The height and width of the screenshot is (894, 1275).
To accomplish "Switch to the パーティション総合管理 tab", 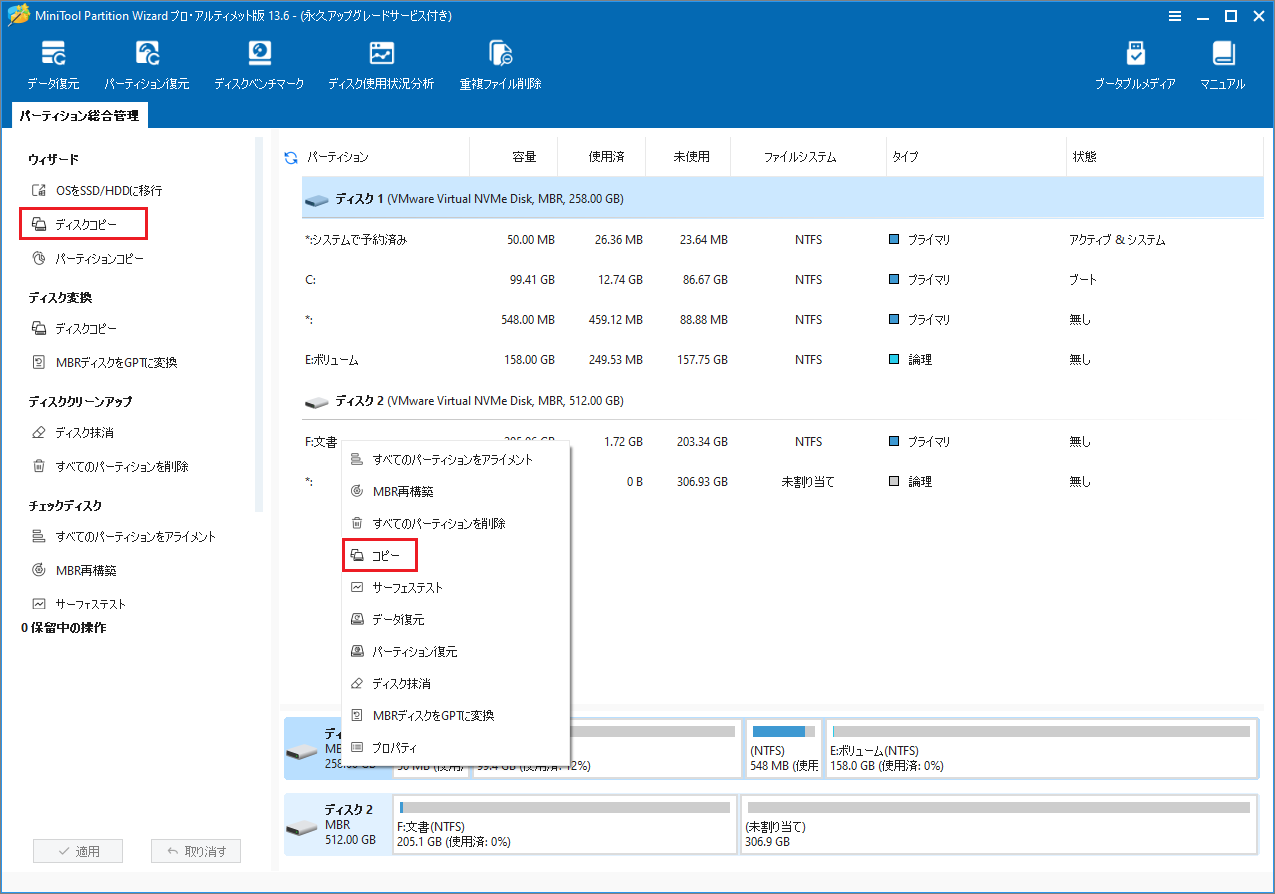I will click(80, 116).
